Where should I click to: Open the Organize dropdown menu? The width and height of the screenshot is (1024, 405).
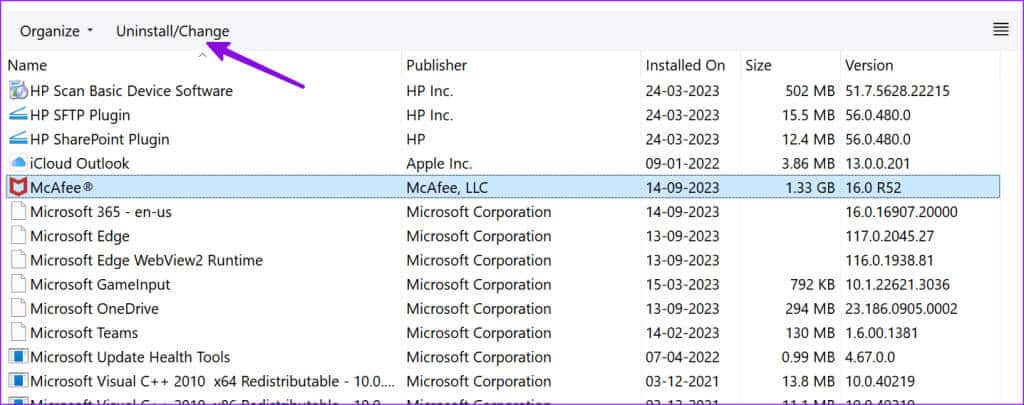point(56,31)
